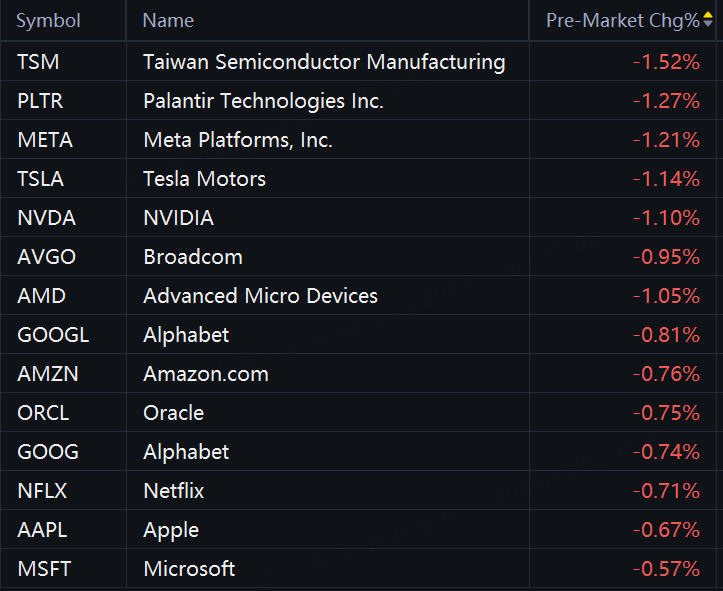This screenshot has width=723, height=591.
Task: Click the sort arrow icon on Pre-Market Chg%
Action: point(708,20)
